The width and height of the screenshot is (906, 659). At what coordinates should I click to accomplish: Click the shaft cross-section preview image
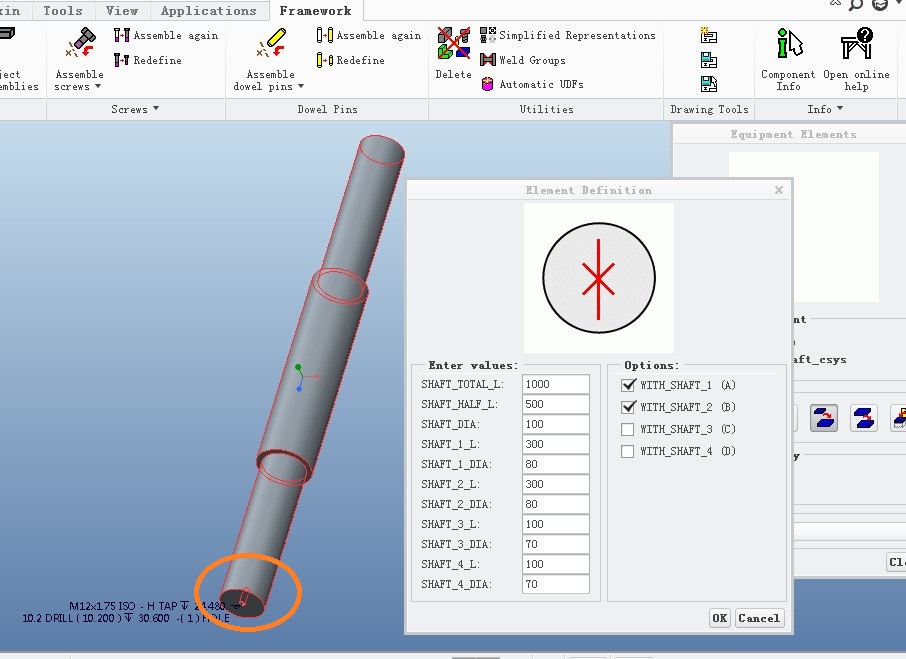point(599,278)
